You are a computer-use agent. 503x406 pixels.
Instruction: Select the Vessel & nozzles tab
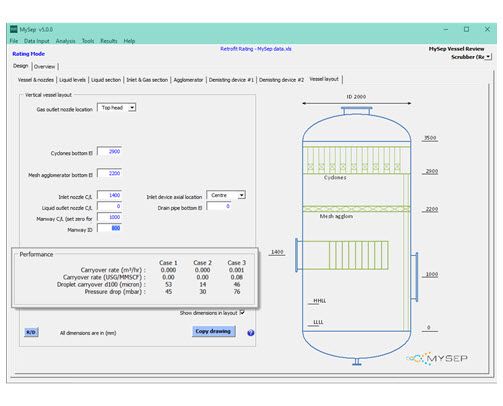tap(36, 80)
